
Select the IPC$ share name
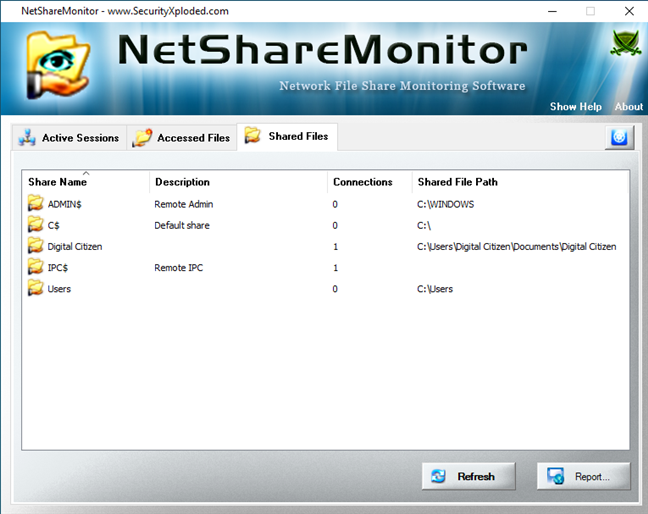click(x=57, y=268)
